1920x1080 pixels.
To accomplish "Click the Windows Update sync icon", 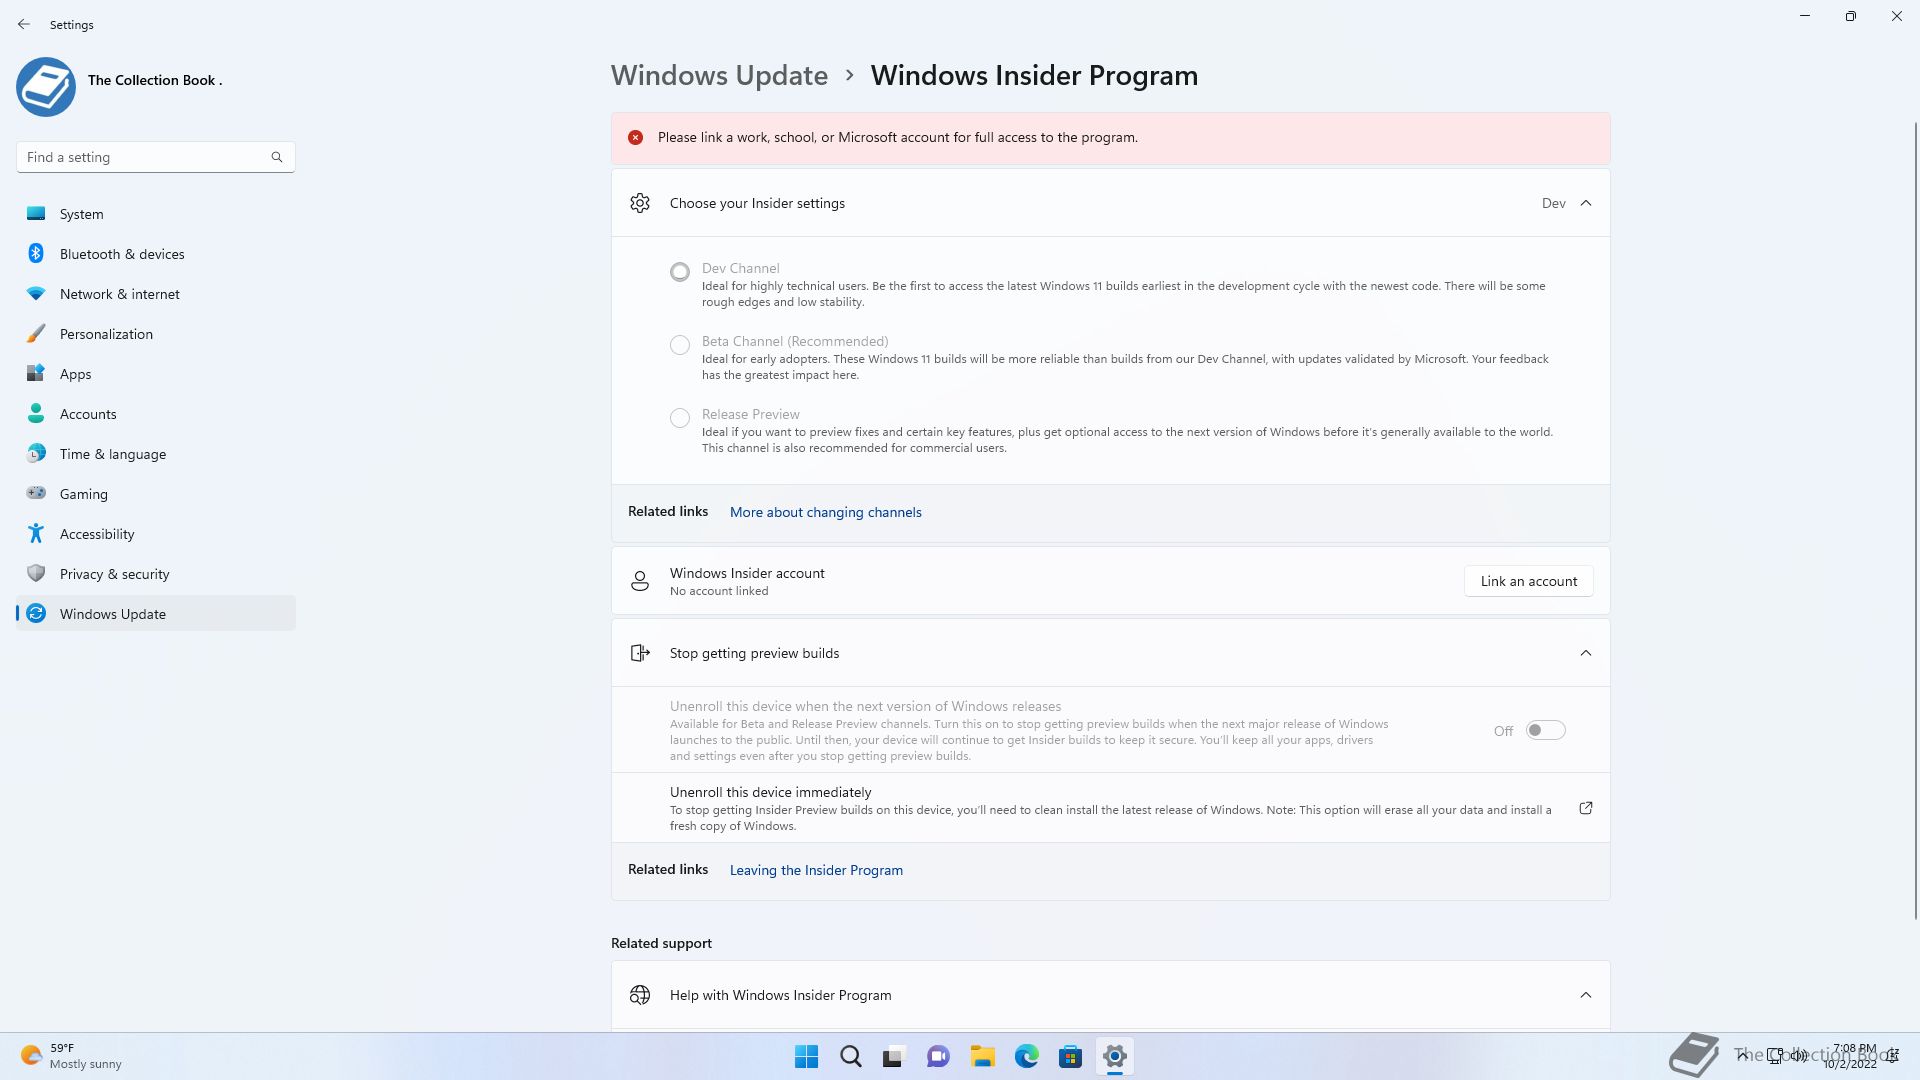I will click(36, 613).
